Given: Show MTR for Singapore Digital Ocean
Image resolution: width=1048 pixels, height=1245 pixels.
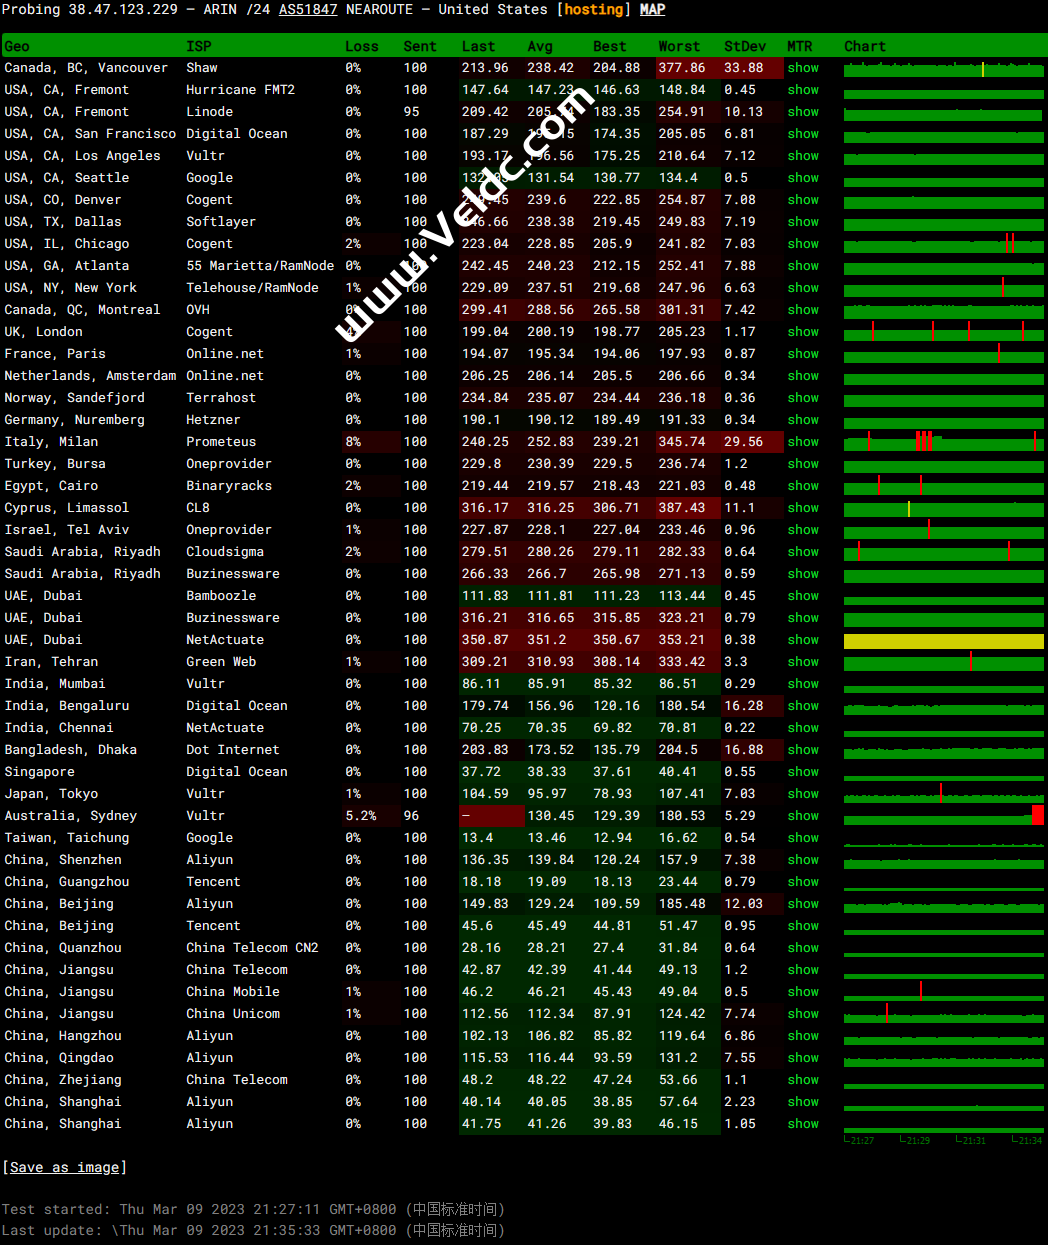Looking at the screenshot, I should tap(802, 772).
